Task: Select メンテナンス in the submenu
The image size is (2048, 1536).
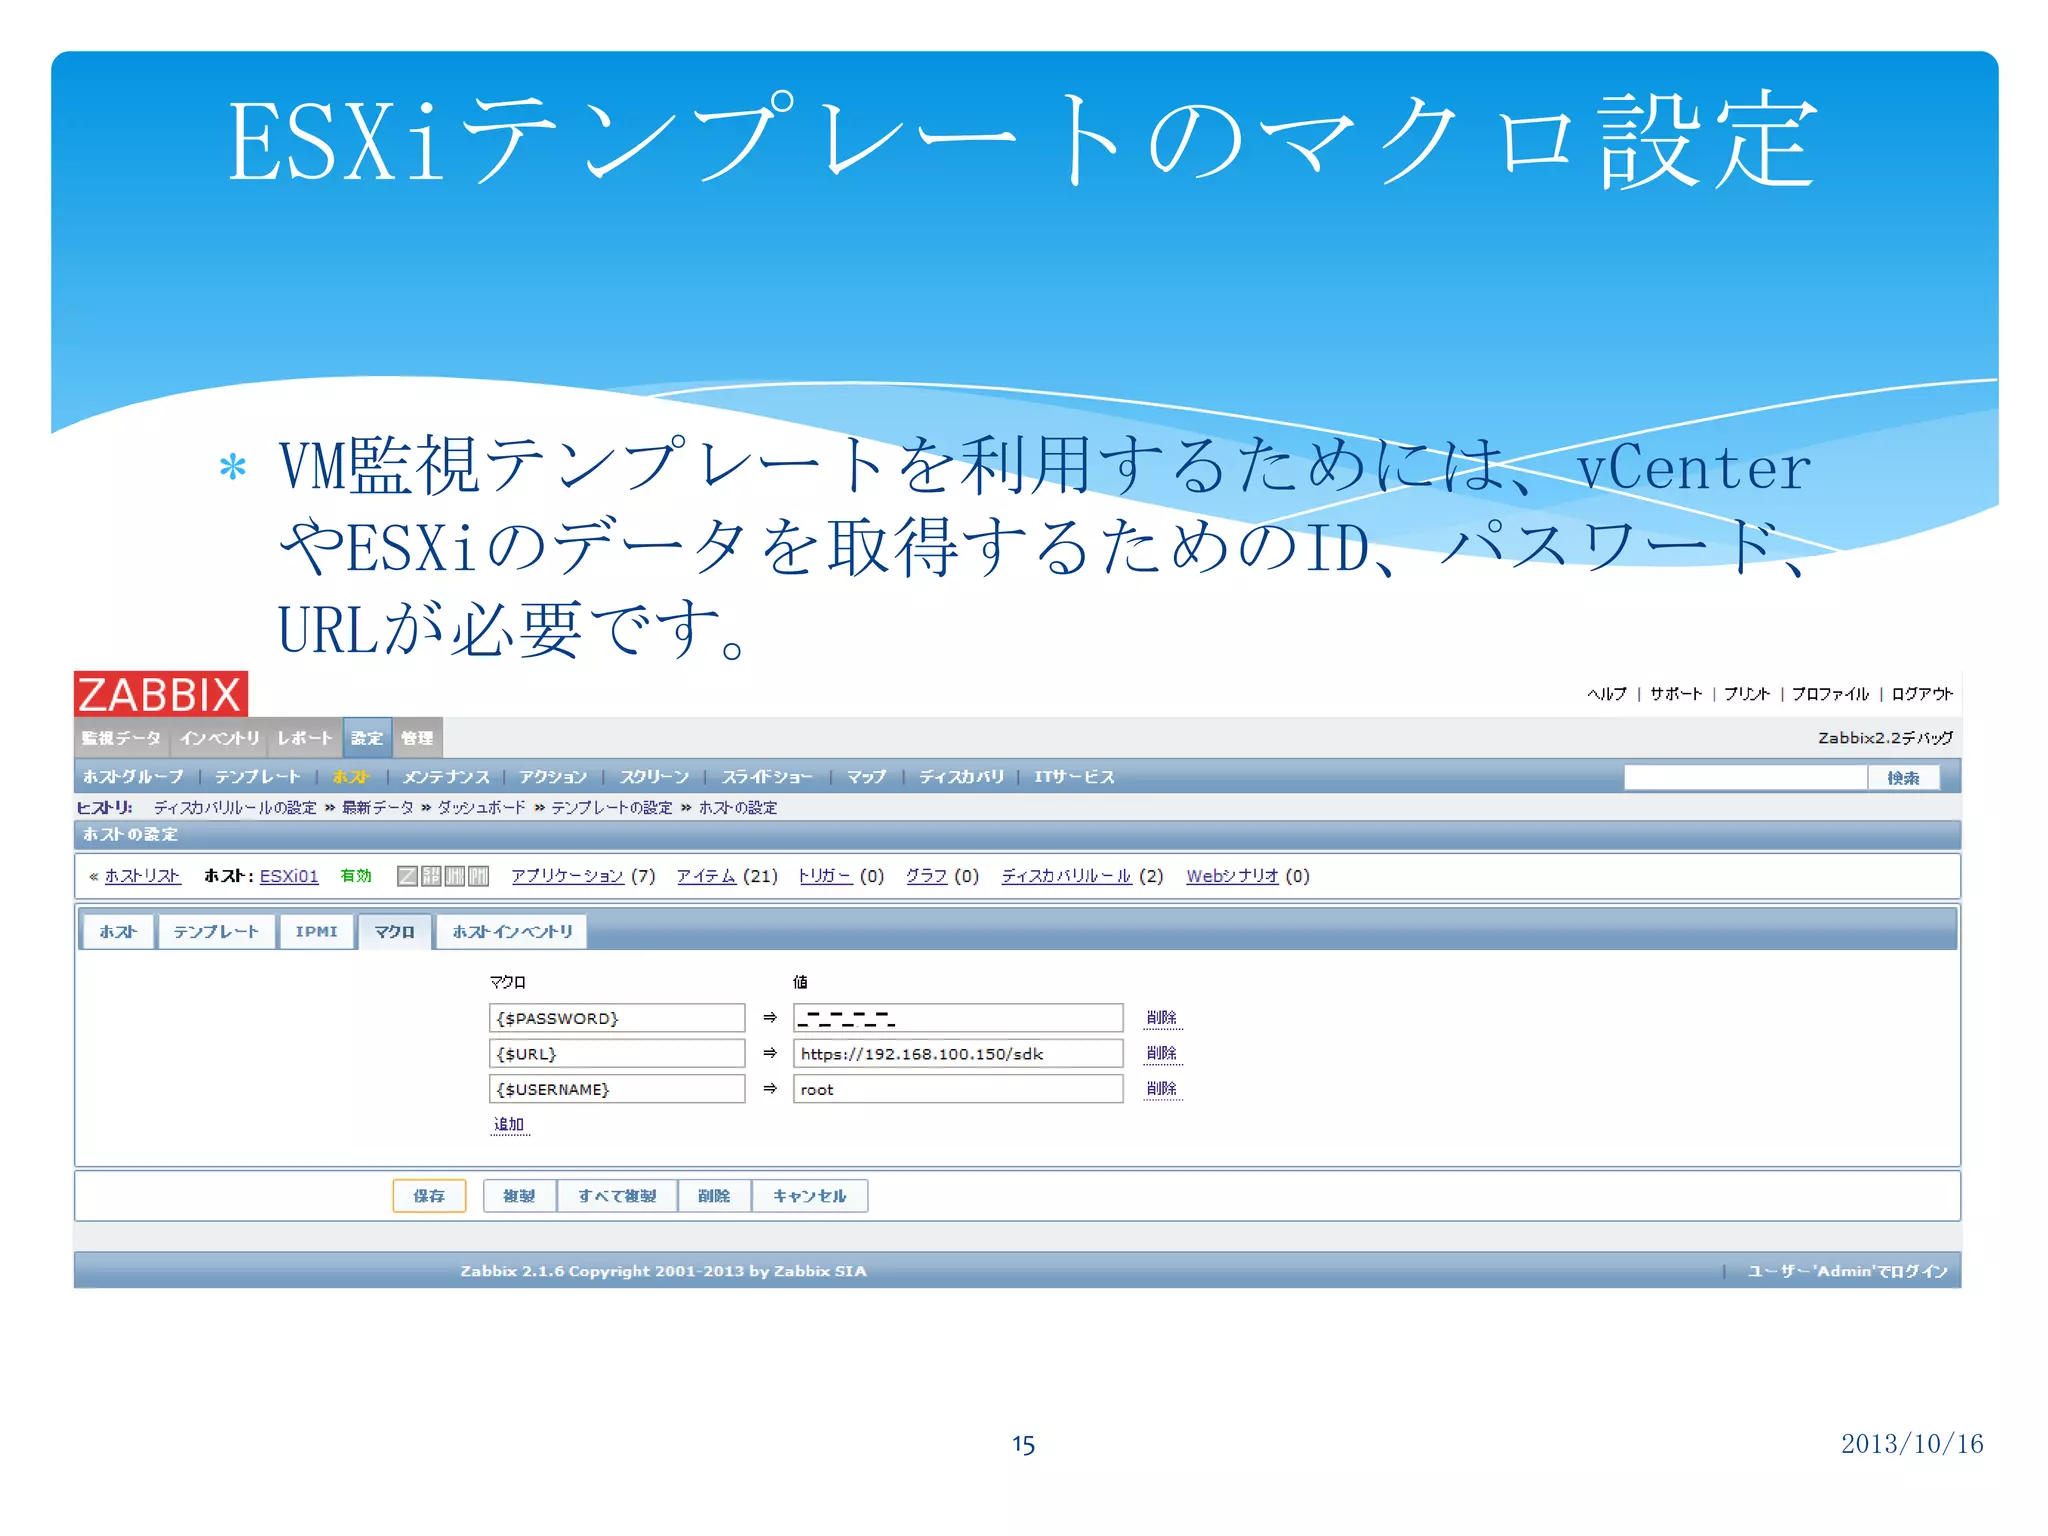Action: [x=446, y=777]
